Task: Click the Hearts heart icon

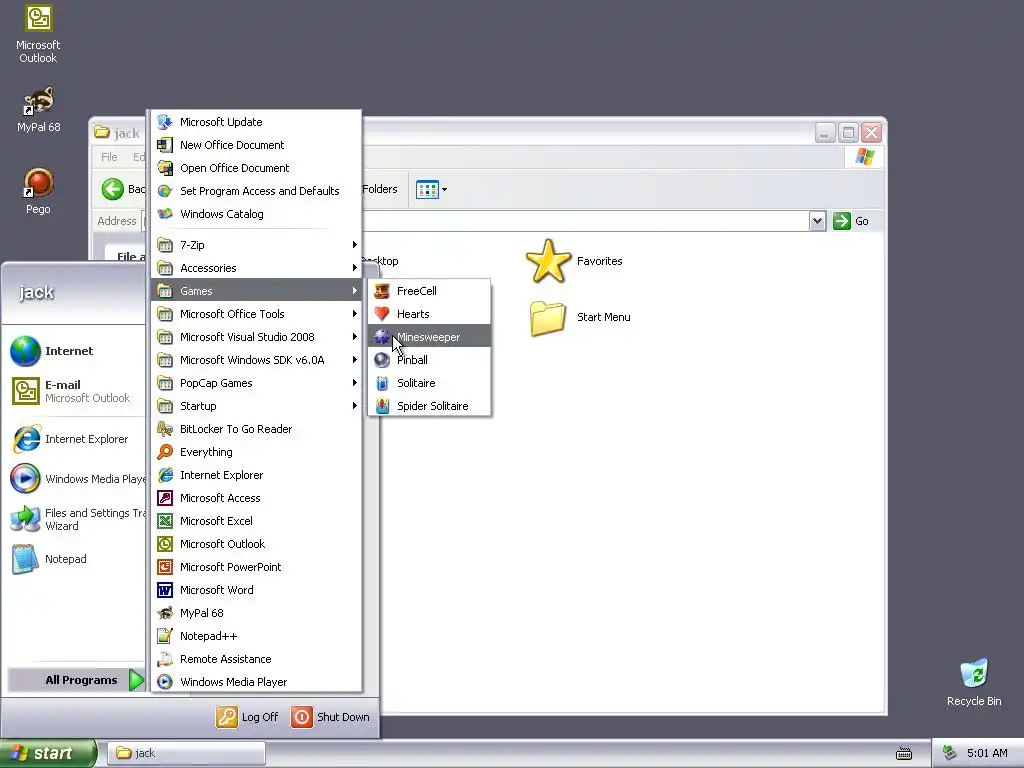Action: 382,314
